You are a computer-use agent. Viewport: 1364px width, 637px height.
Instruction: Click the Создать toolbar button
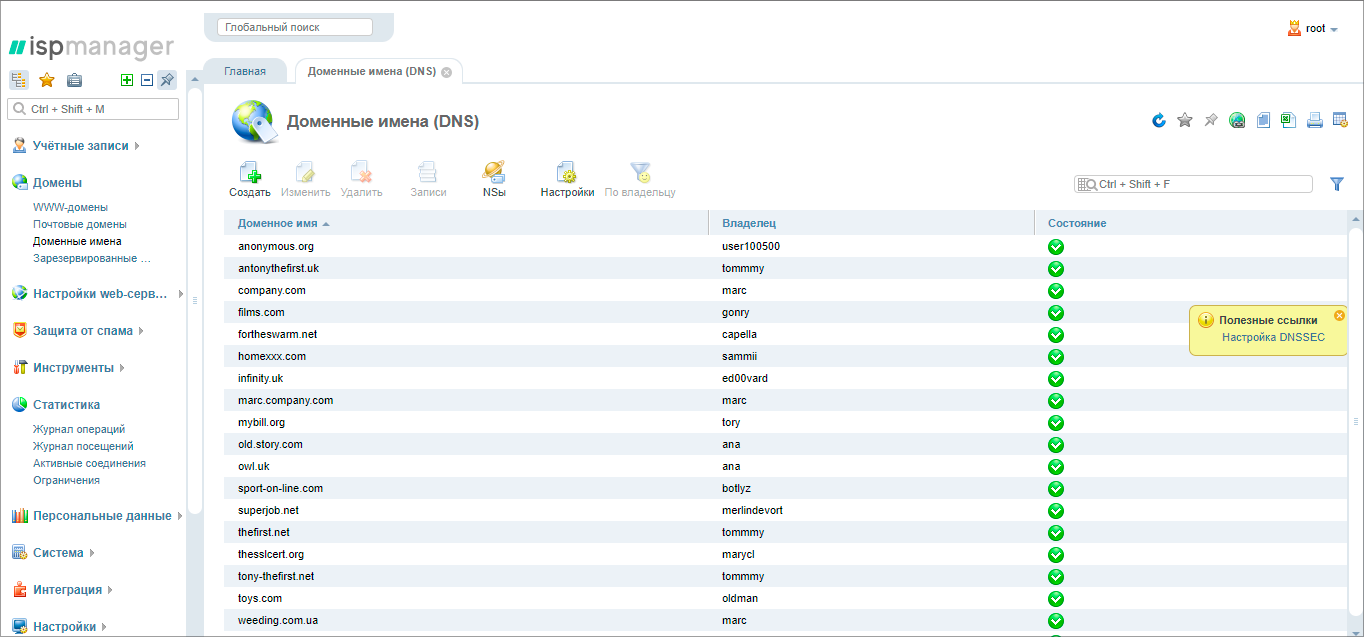[x=250, y=180]
